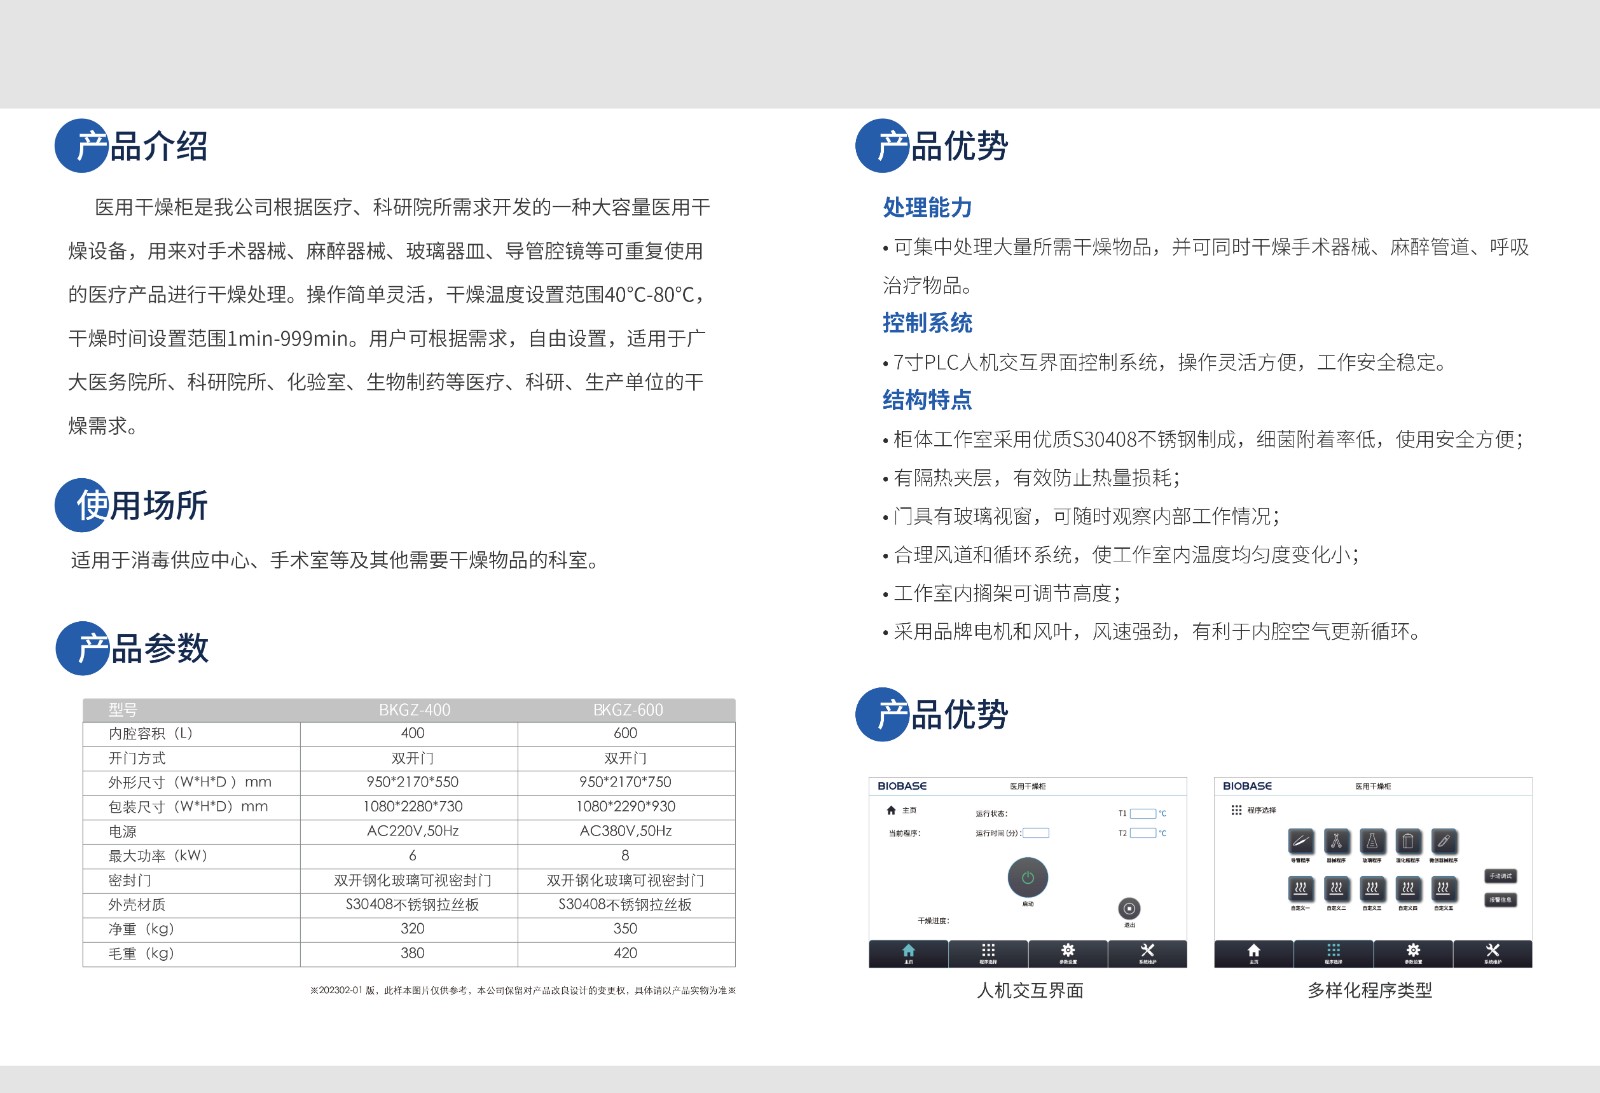
Task: Choose the fifth custom heat program 自定义五
Action: tap(1443, 888)
